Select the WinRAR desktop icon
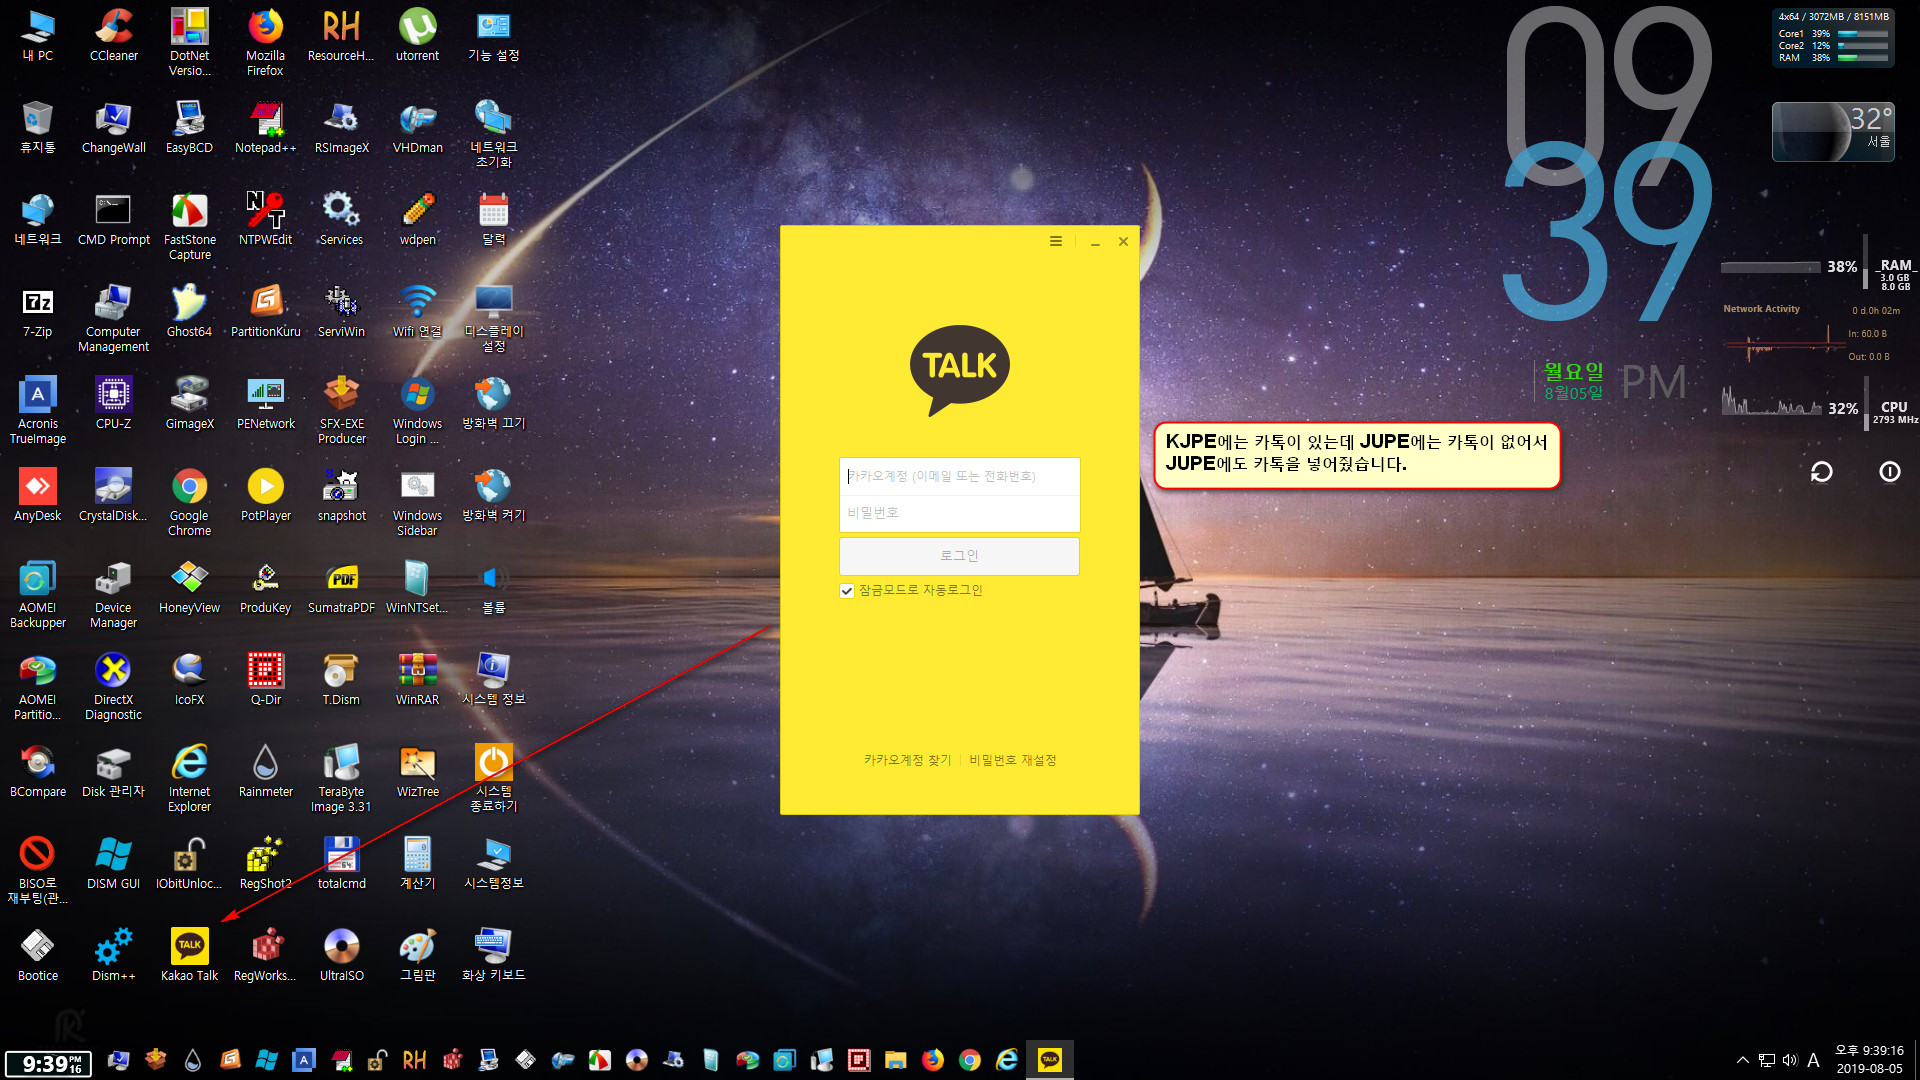The image size is (1920, 1080). point(417,679)
